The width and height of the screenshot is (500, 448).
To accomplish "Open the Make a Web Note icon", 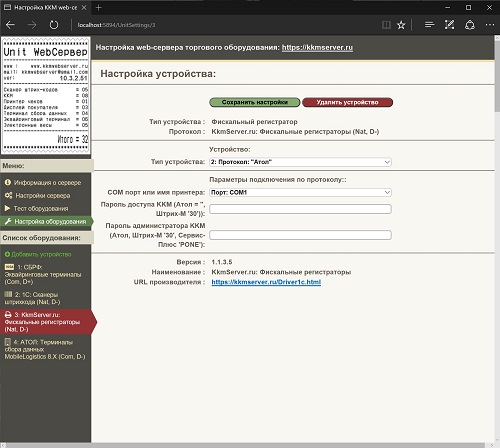I will point(449,25).
